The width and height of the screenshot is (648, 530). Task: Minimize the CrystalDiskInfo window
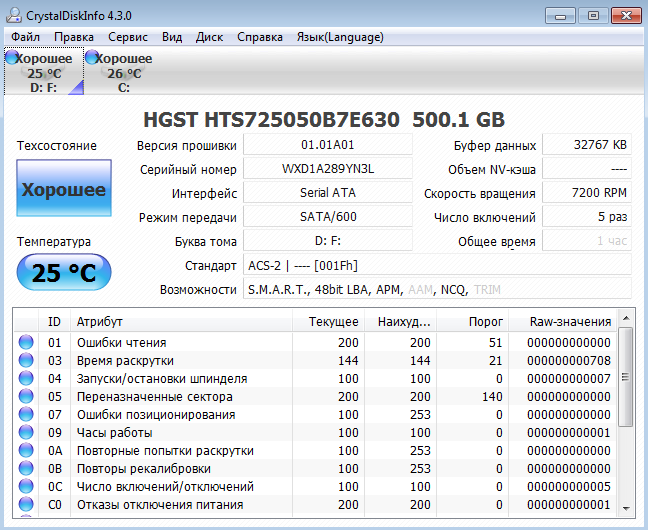point(560,16)
